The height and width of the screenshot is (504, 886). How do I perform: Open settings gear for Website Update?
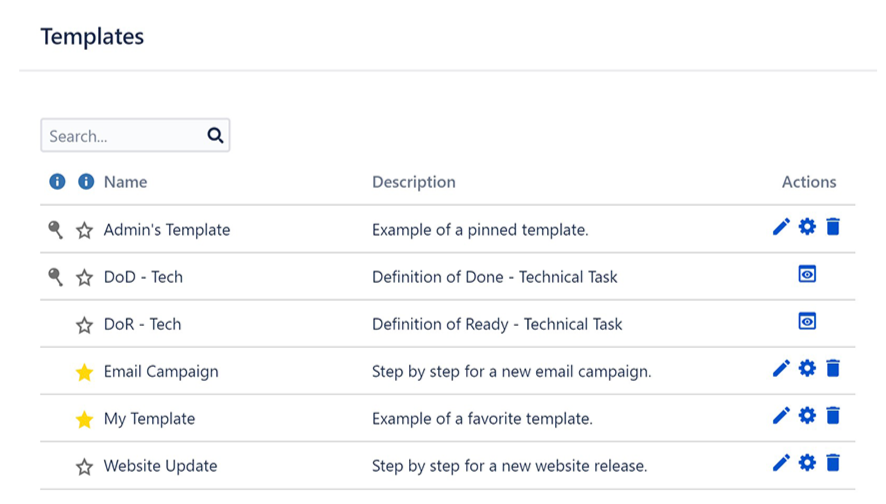point(807,463)
